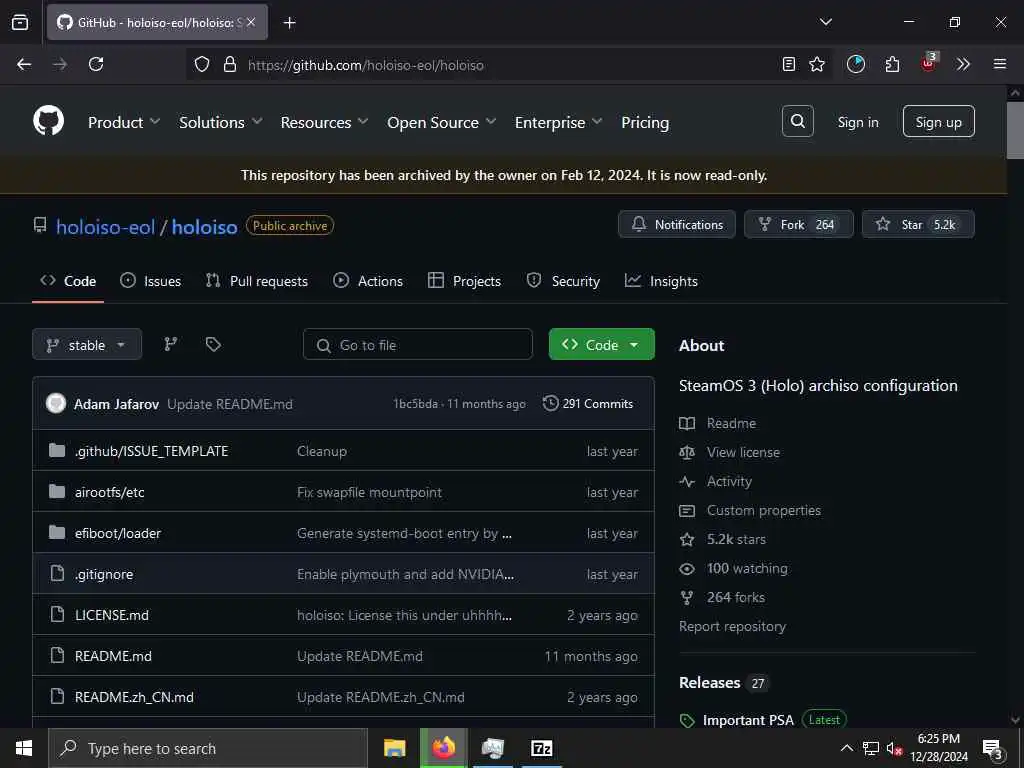
Task: View tags via the tag icon
Action: pos(213,344)
